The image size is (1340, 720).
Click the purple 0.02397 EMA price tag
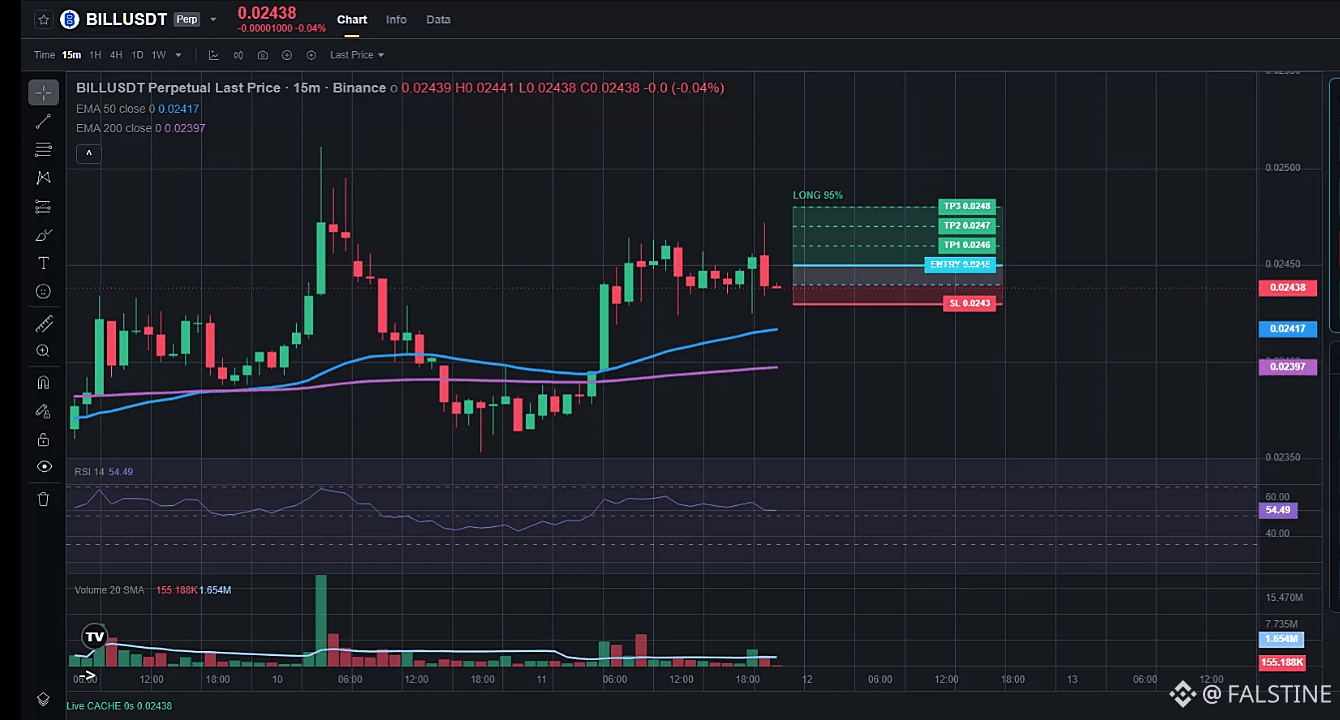tap(1288, 367)
